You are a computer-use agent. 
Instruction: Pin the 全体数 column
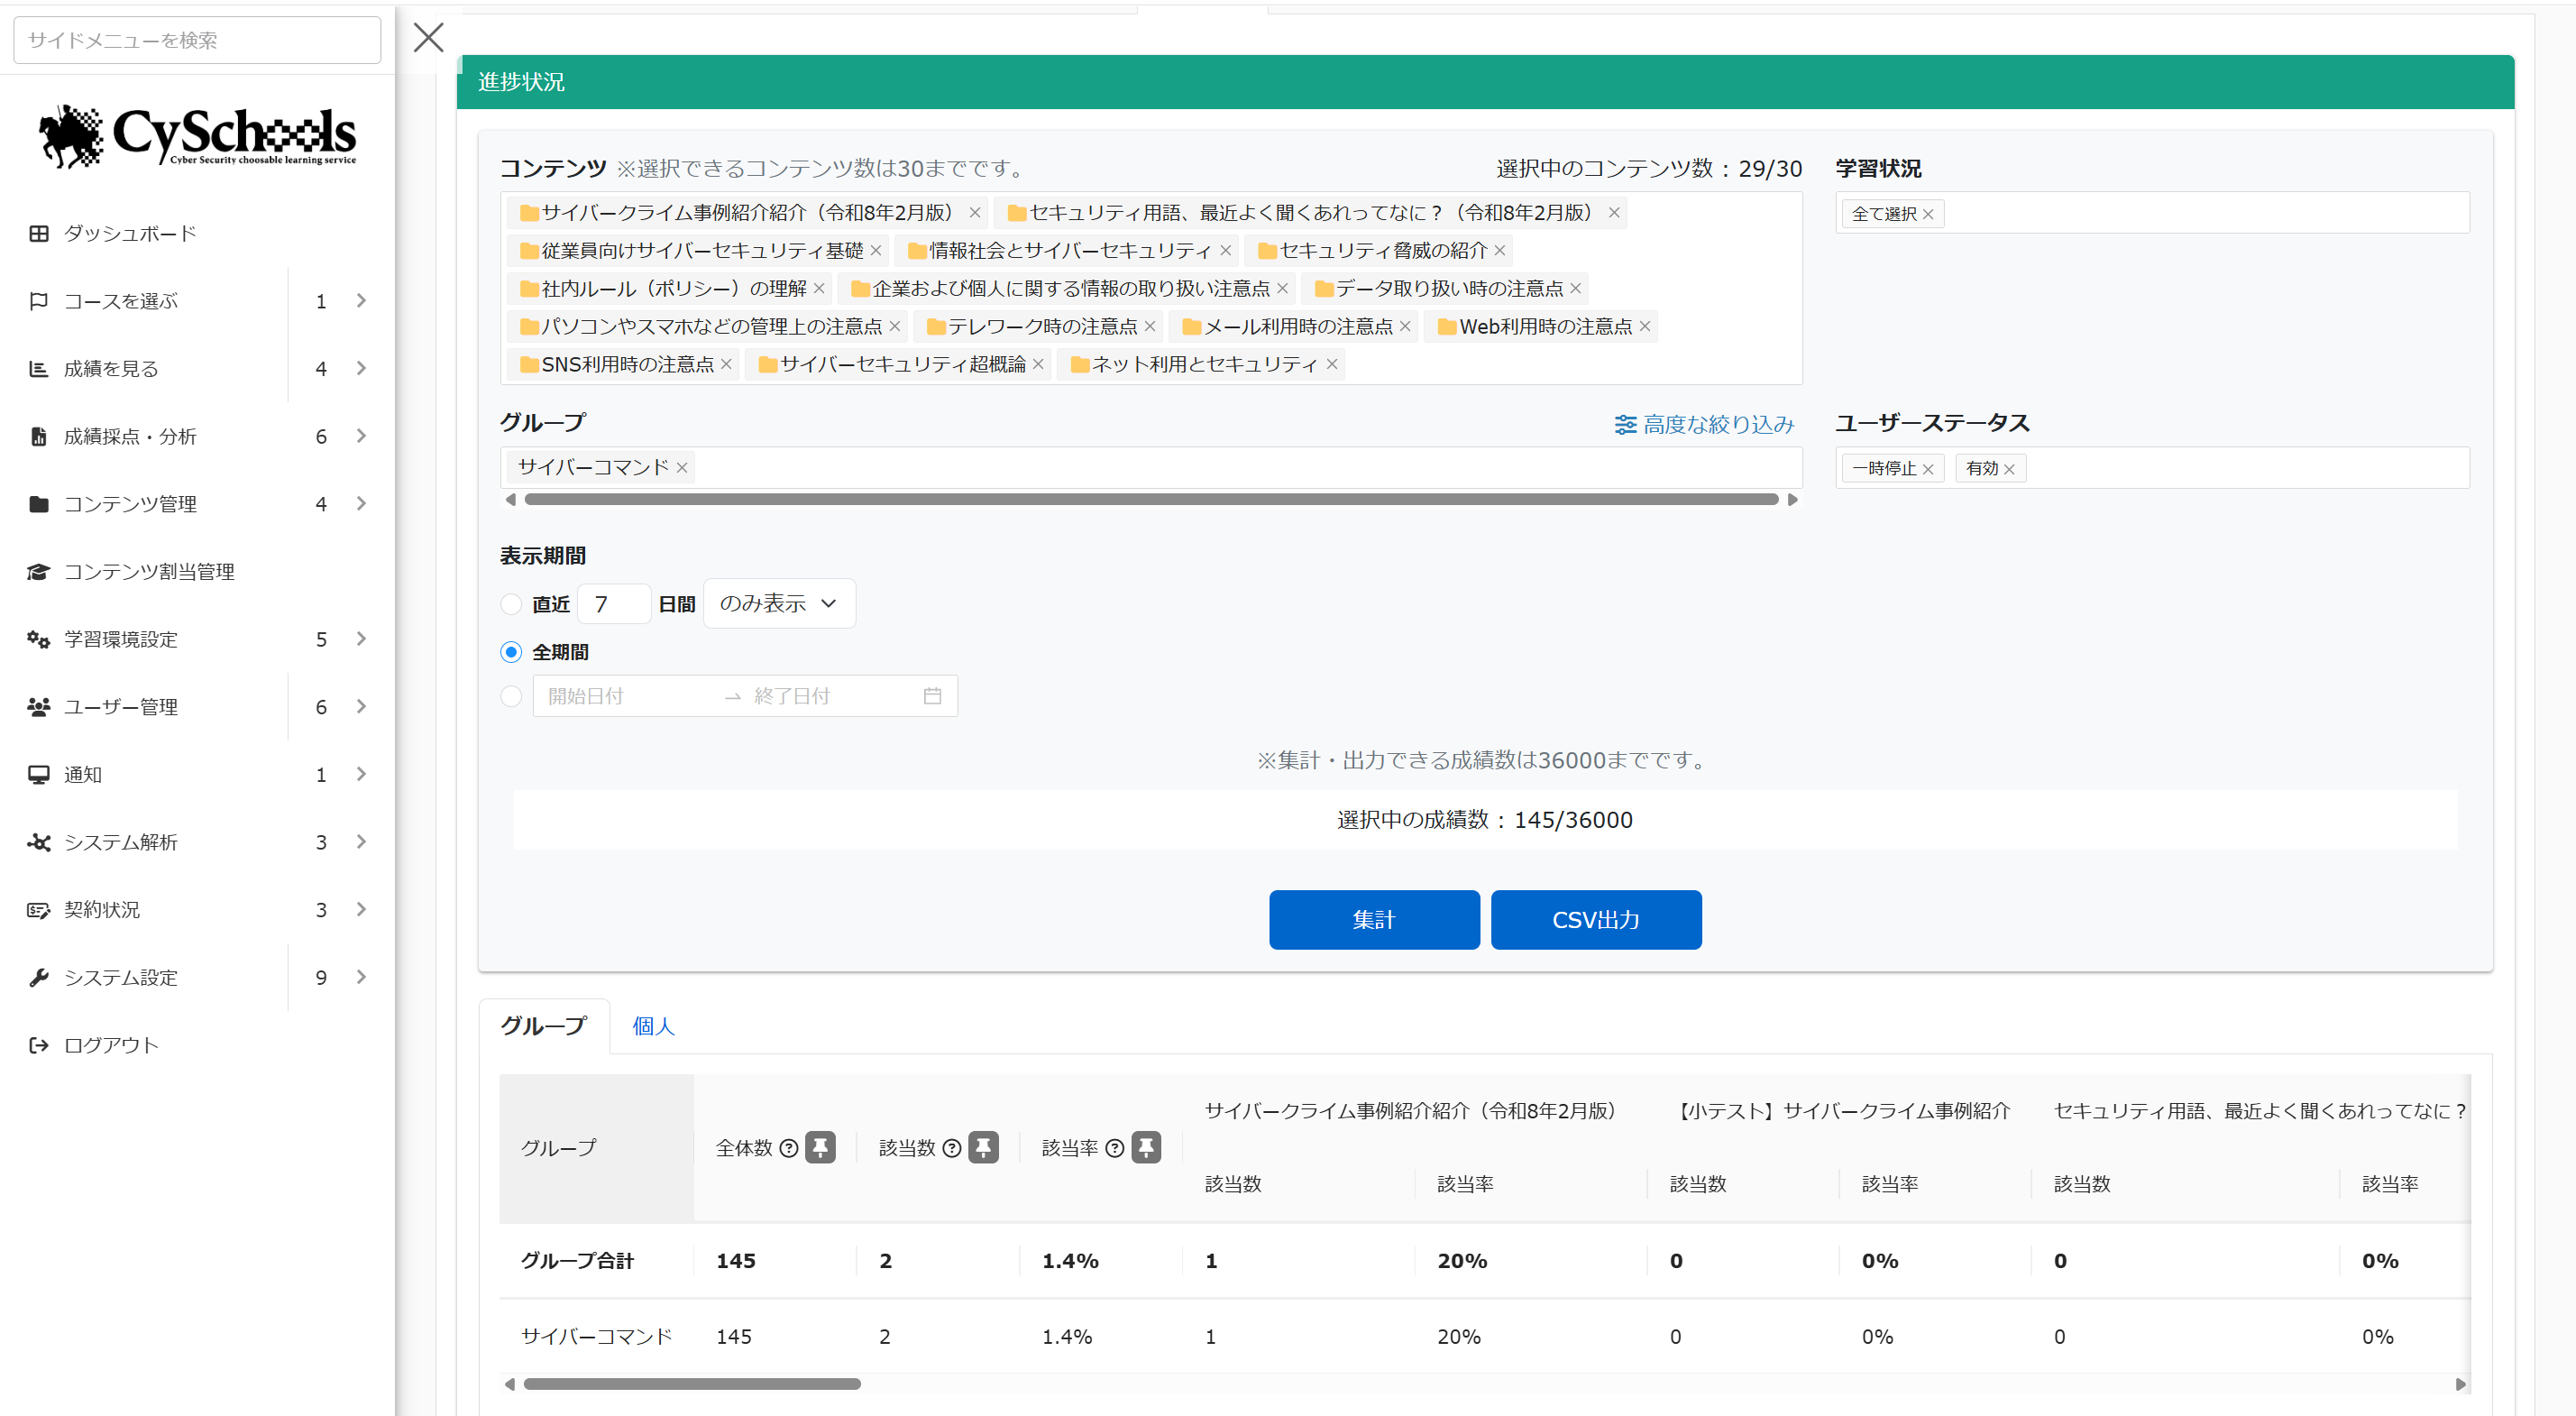(820, 1147)
